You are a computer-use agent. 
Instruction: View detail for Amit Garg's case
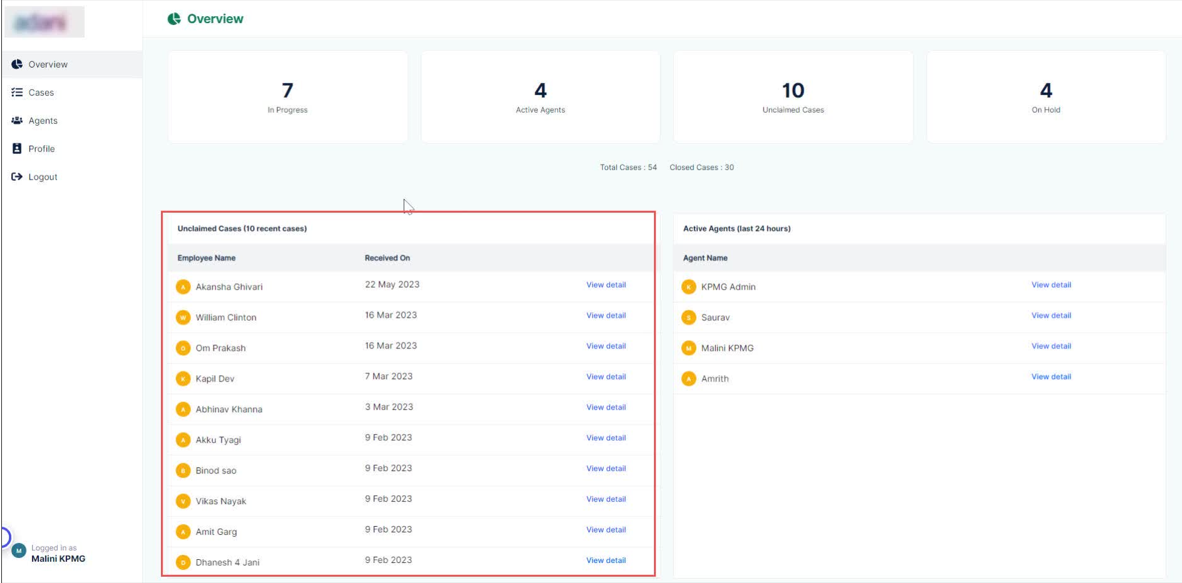[606, 529]
